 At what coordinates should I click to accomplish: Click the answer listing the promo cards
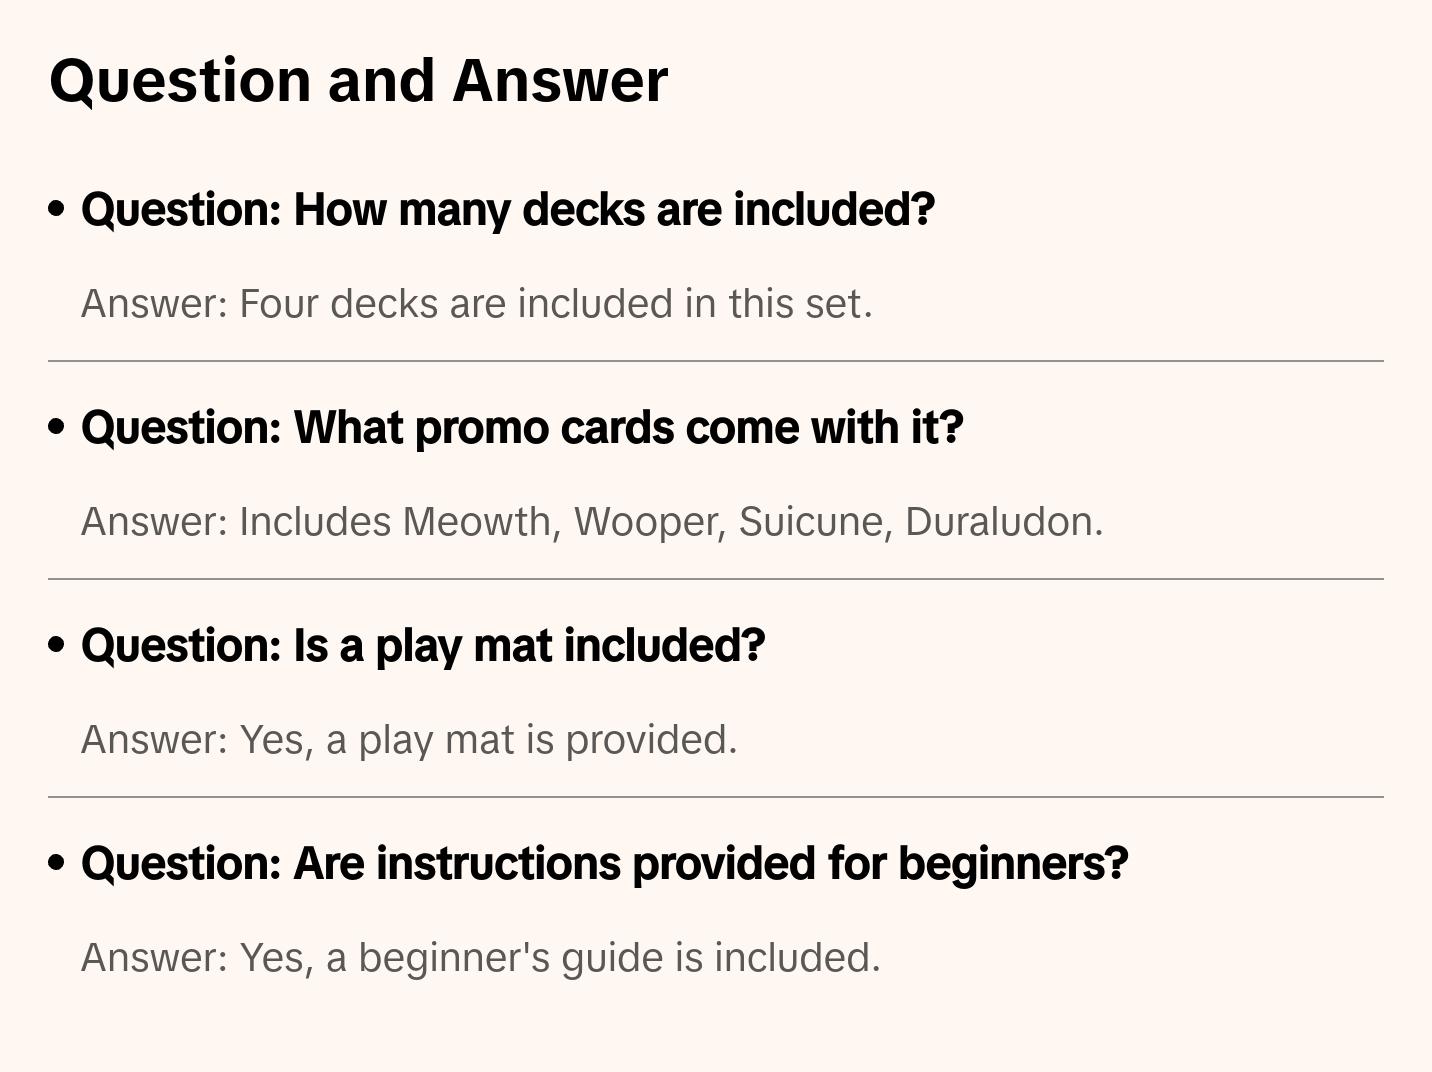591,522
